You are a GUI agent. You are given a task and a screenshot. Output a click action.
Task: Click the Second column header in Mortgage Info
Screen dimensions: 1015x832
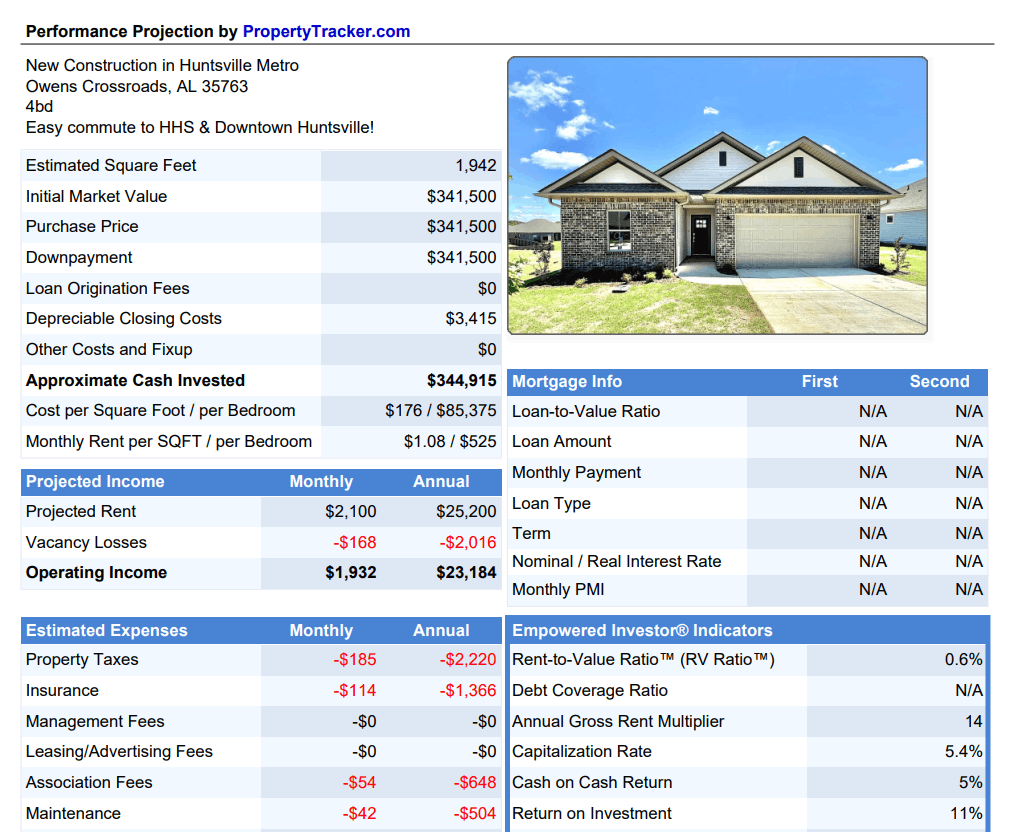[939, 381]
